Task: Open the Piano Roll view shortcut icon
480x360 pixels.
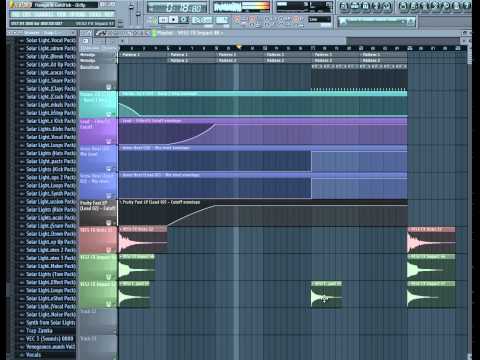Action: 365,6
